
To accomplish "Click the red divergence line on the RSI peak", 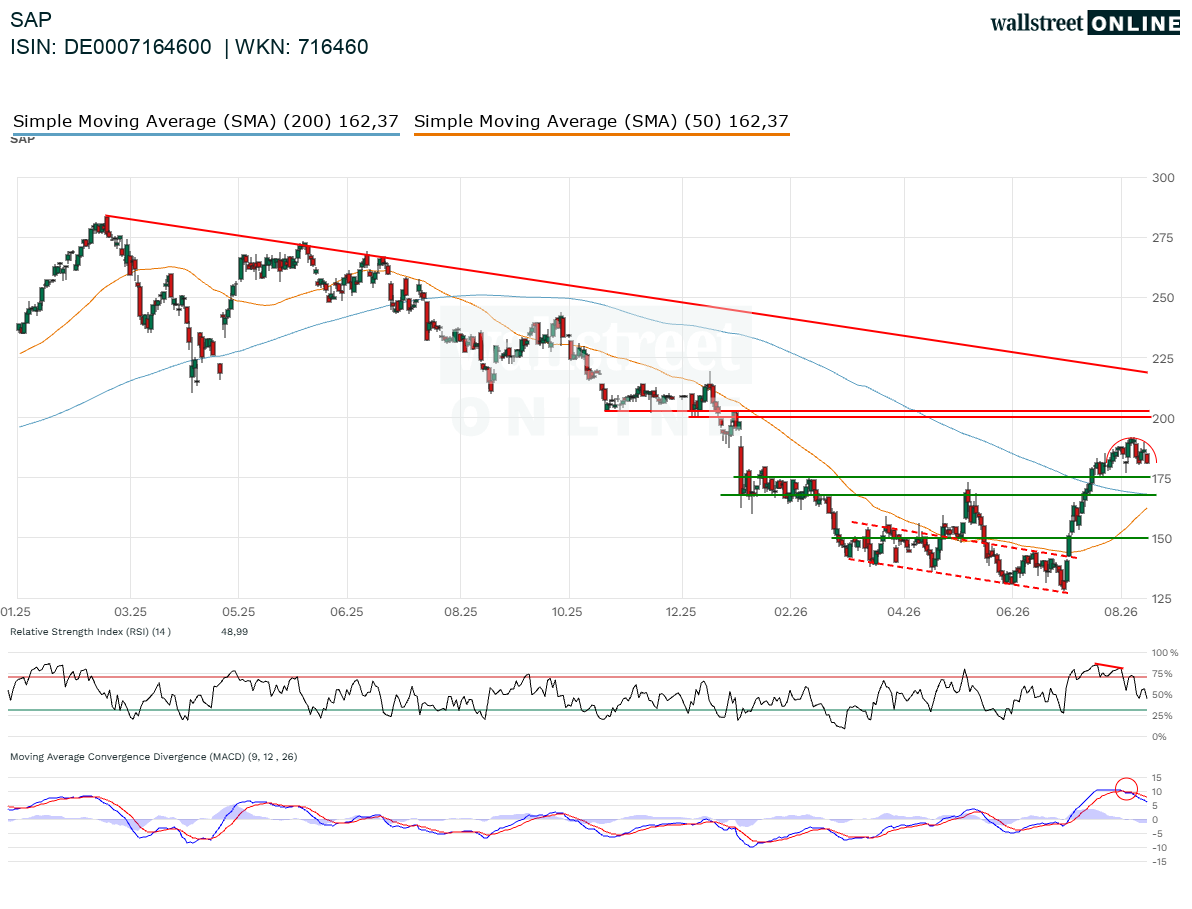I will [x=1108, y=667].
